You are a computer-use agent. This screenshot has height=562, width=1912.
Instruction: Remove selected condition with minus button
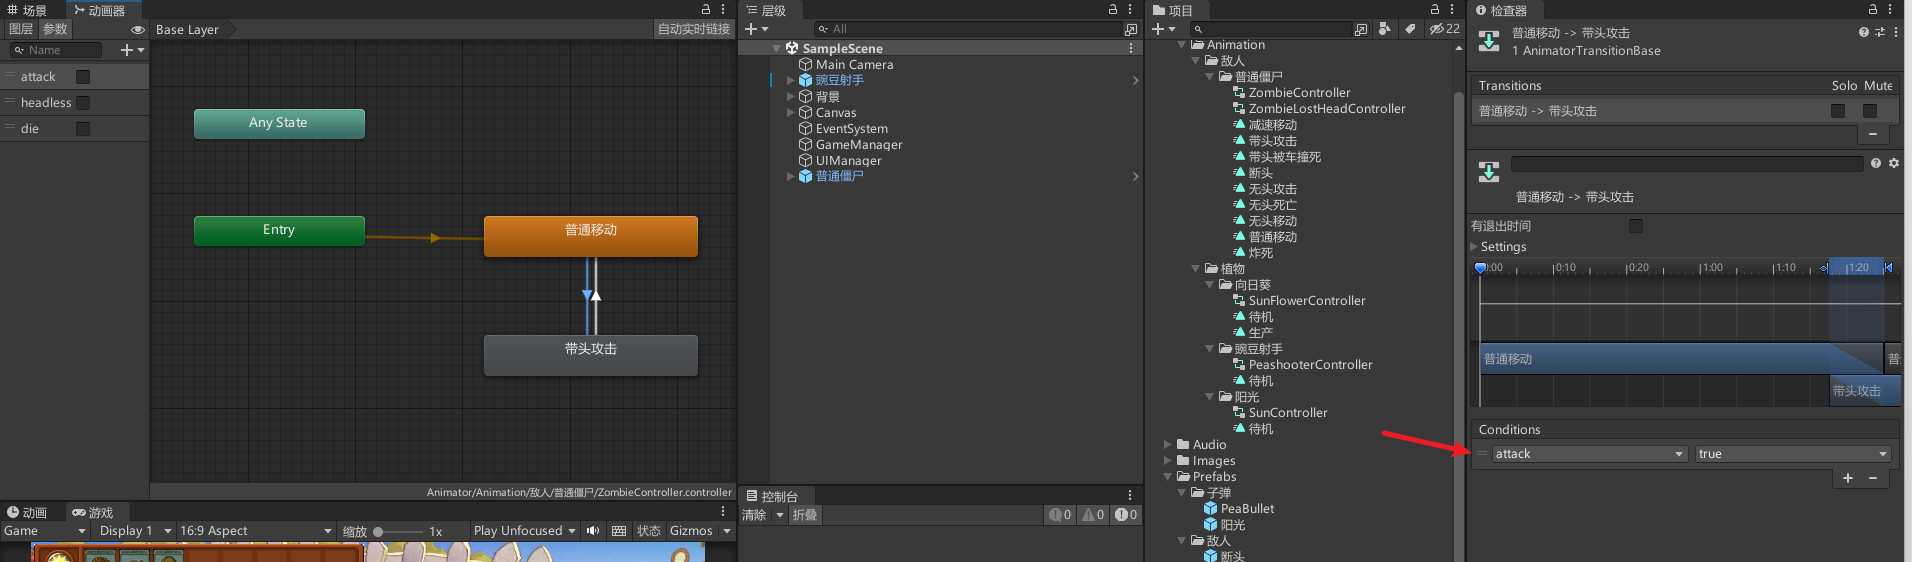(x=1873, y=478)
